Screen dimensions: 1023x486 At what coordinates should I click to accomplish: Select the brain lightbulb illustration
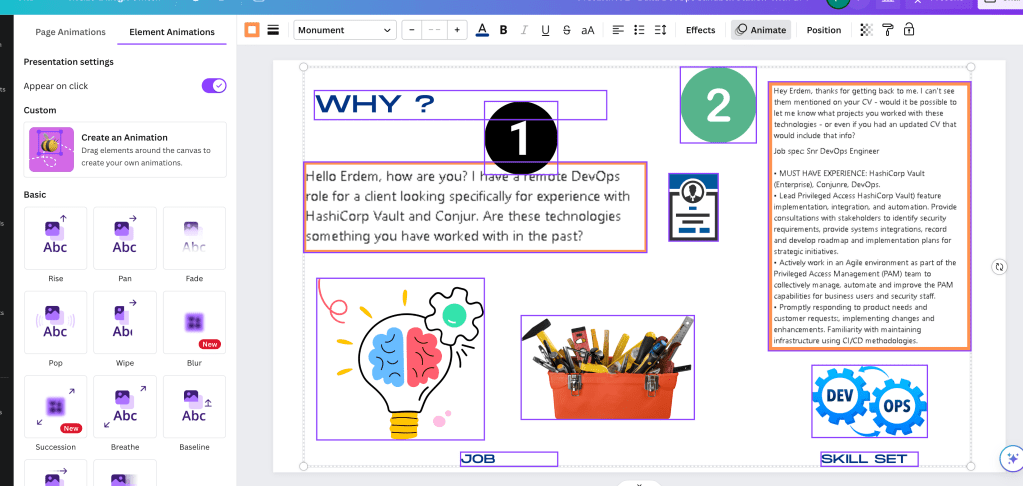(x=401, y=359)
